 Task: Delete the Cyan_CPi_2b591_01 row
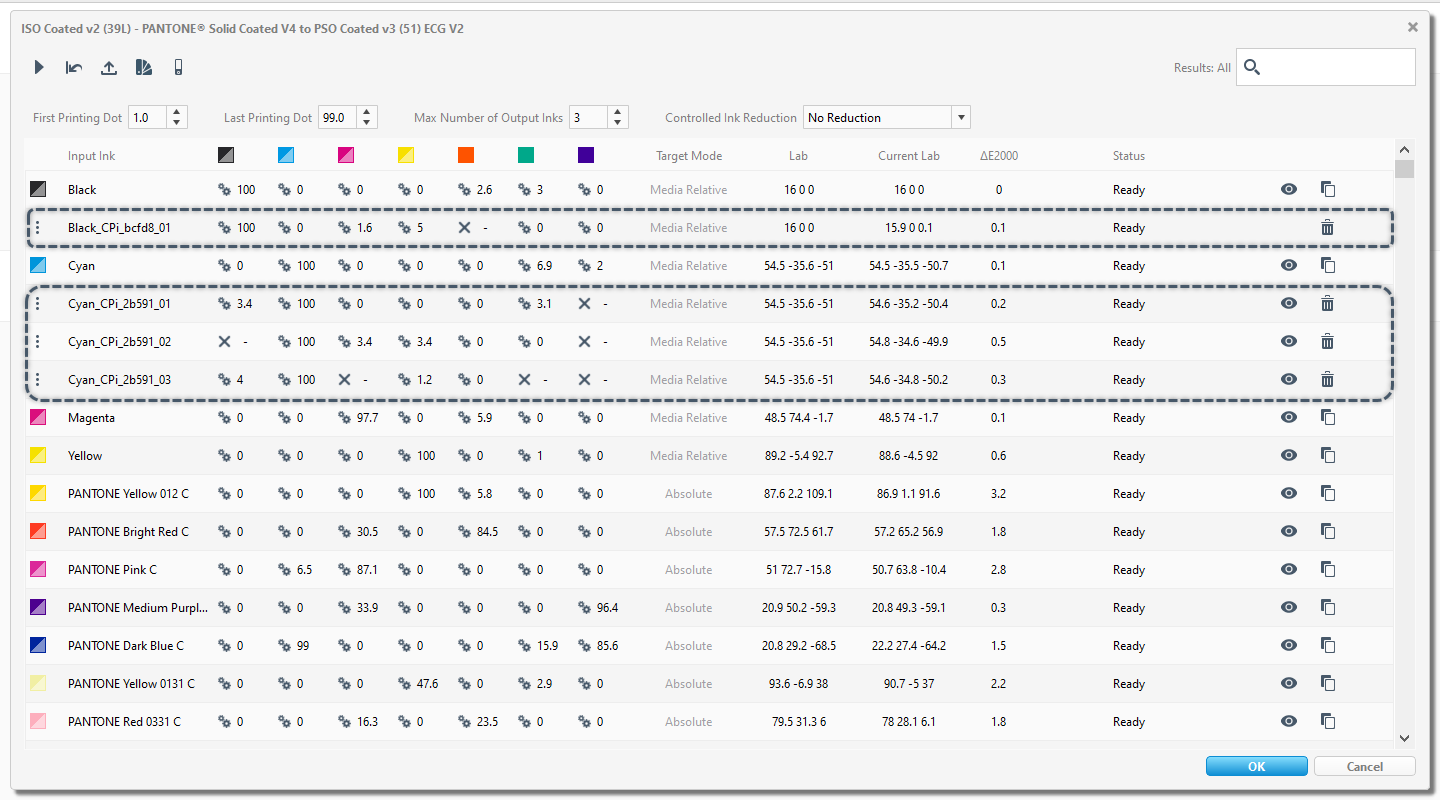[x=1328, y=303]
